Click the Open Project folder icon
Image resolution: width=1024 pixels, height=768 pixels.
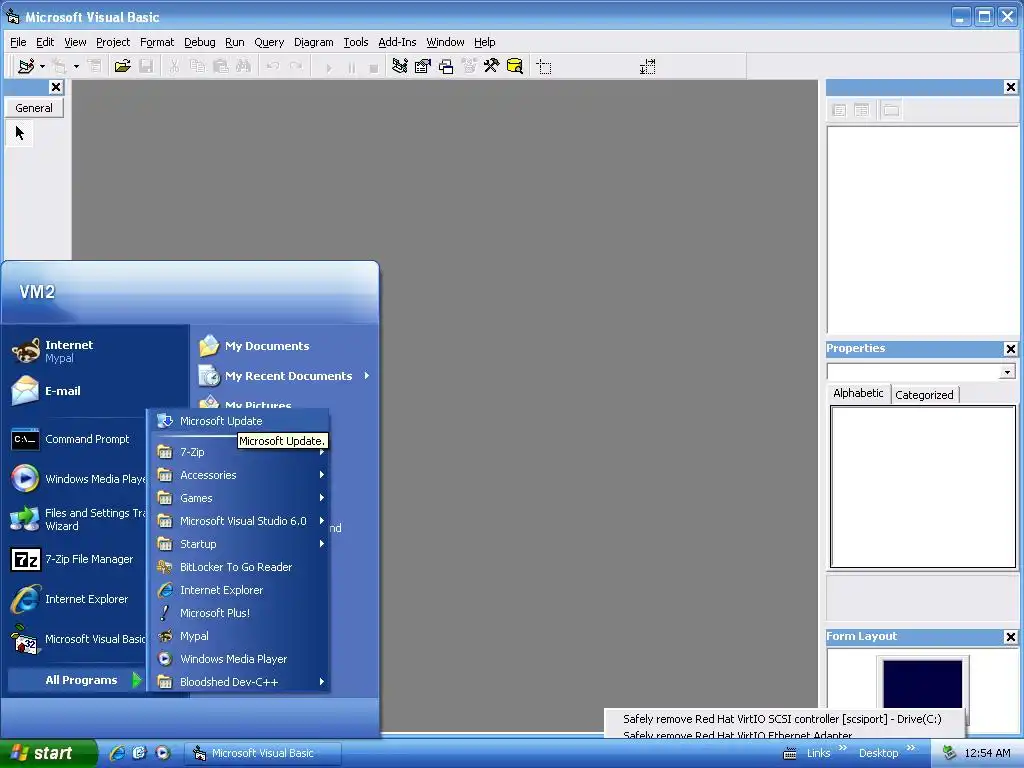pos(122,66)
